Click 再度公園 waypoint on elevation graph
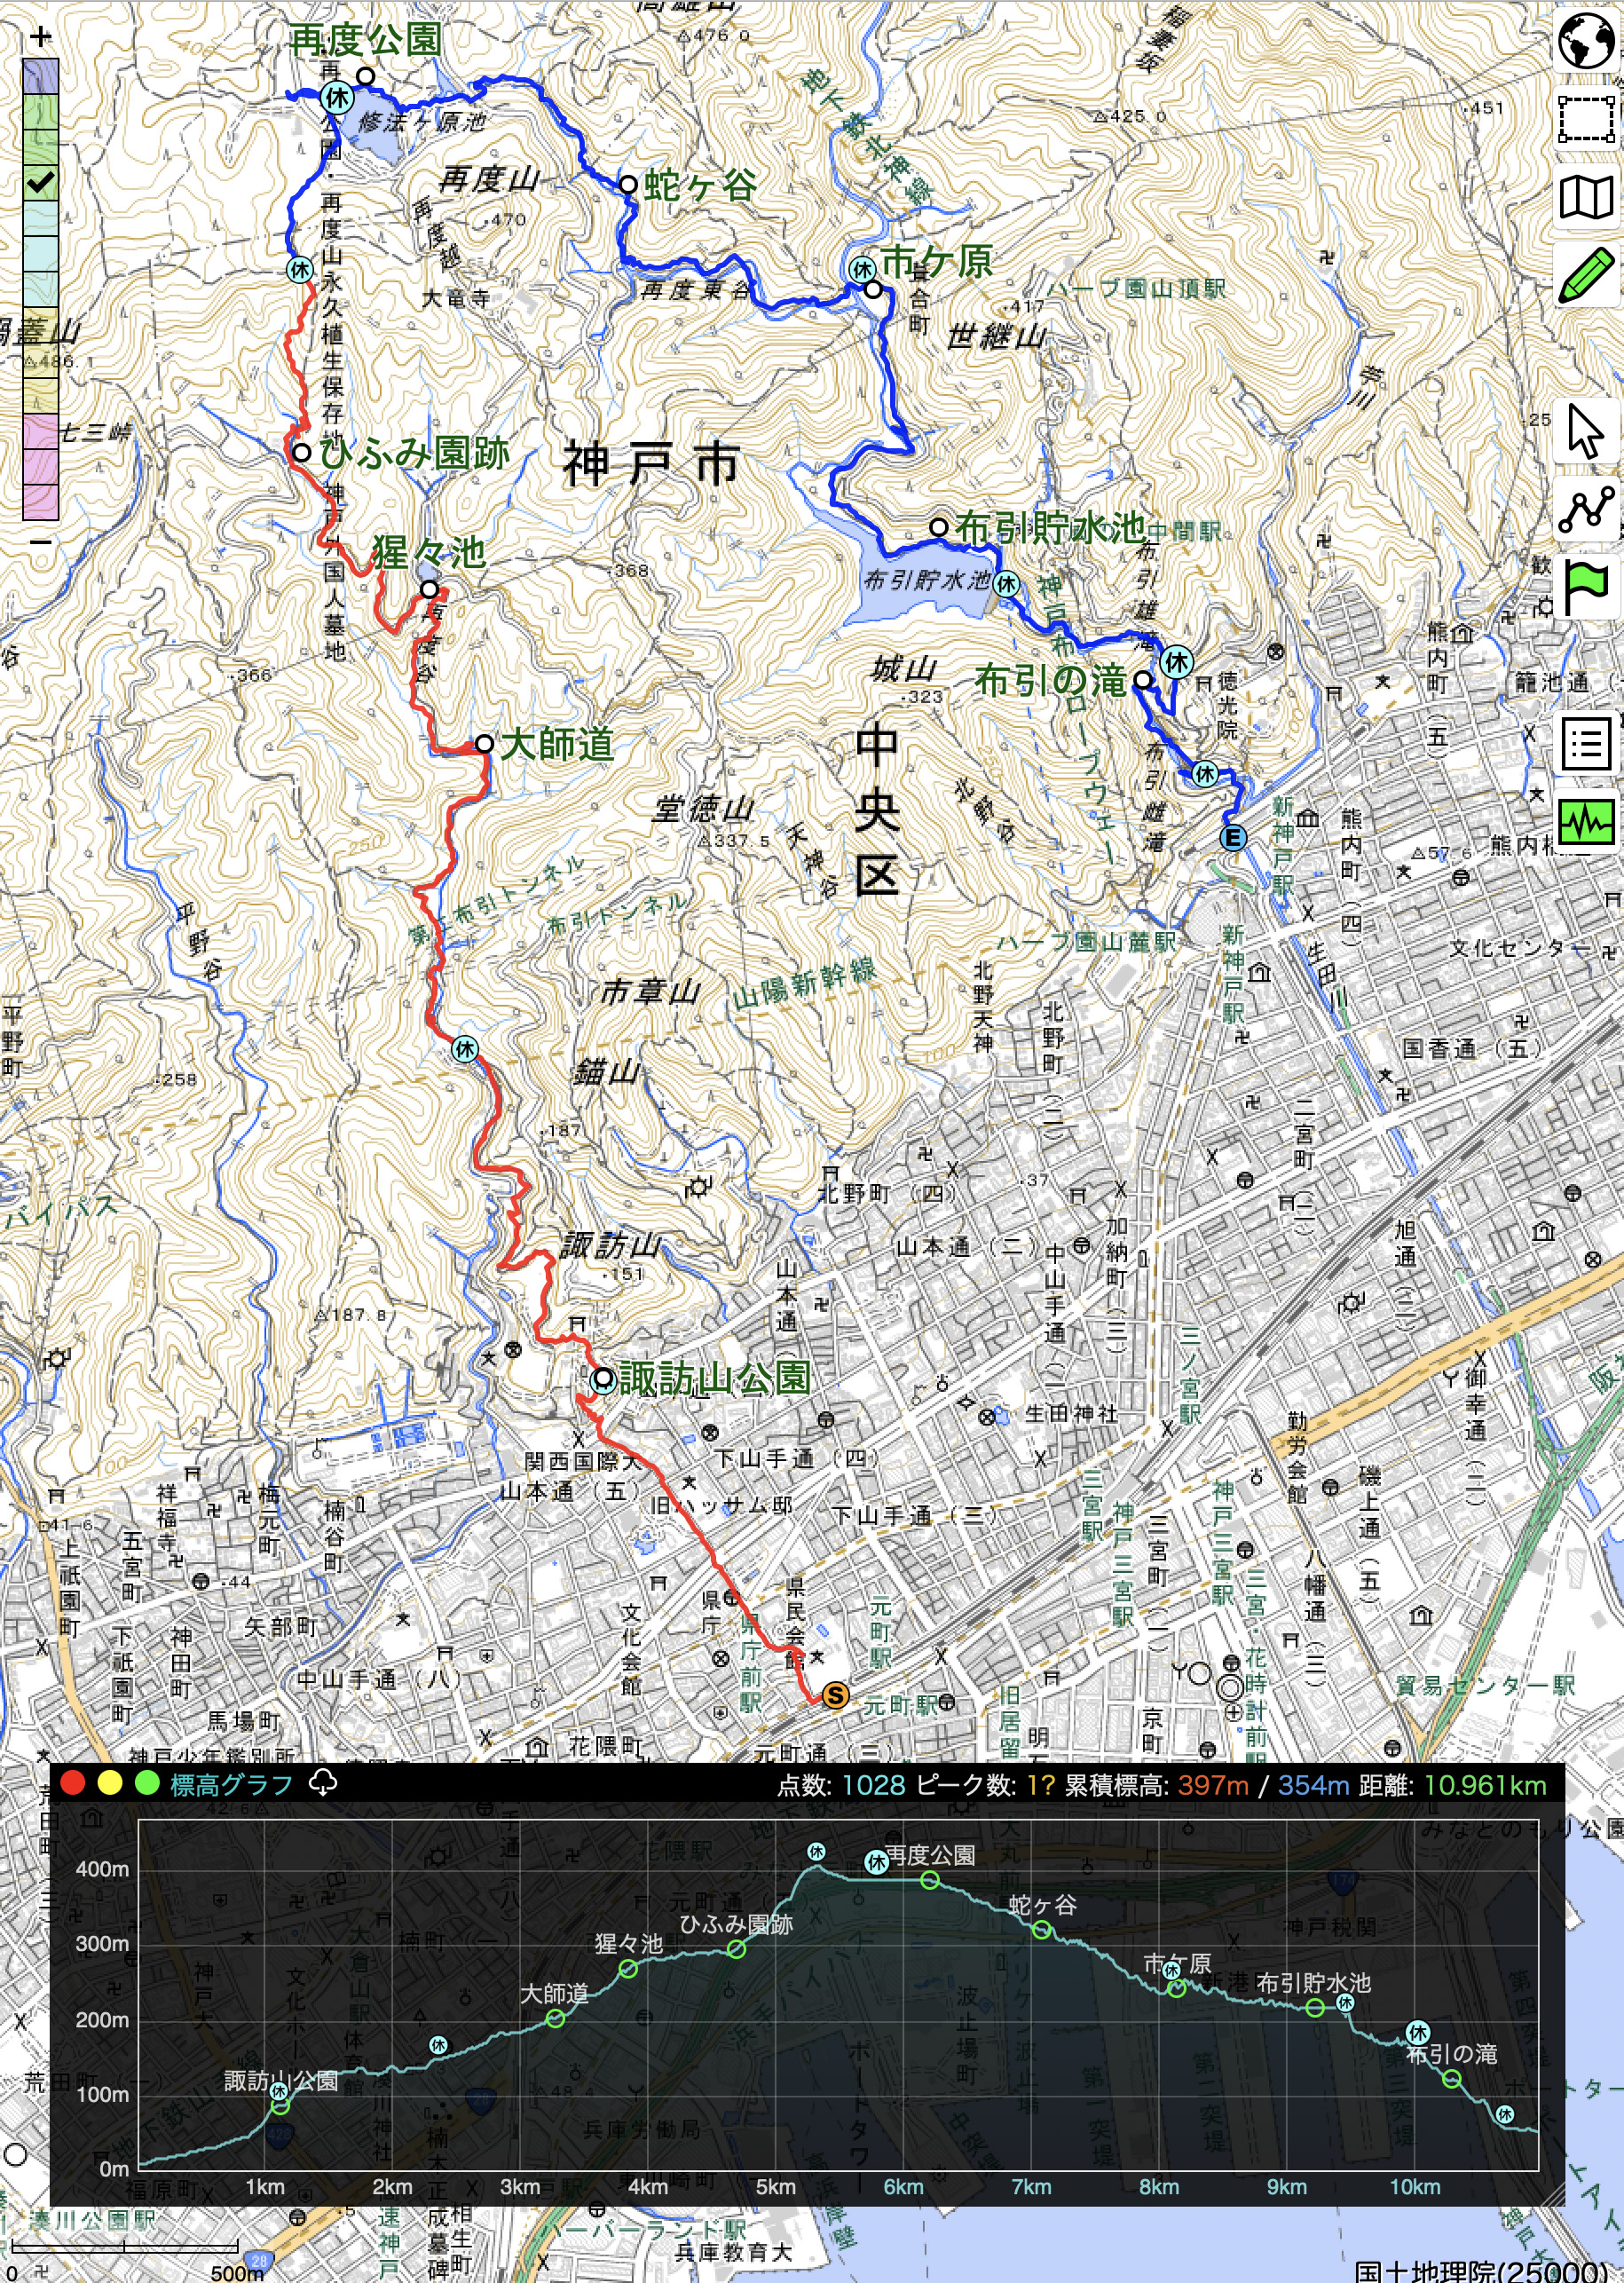The height and width of the screenshot is (2283, 1624). pos(930,1880)
